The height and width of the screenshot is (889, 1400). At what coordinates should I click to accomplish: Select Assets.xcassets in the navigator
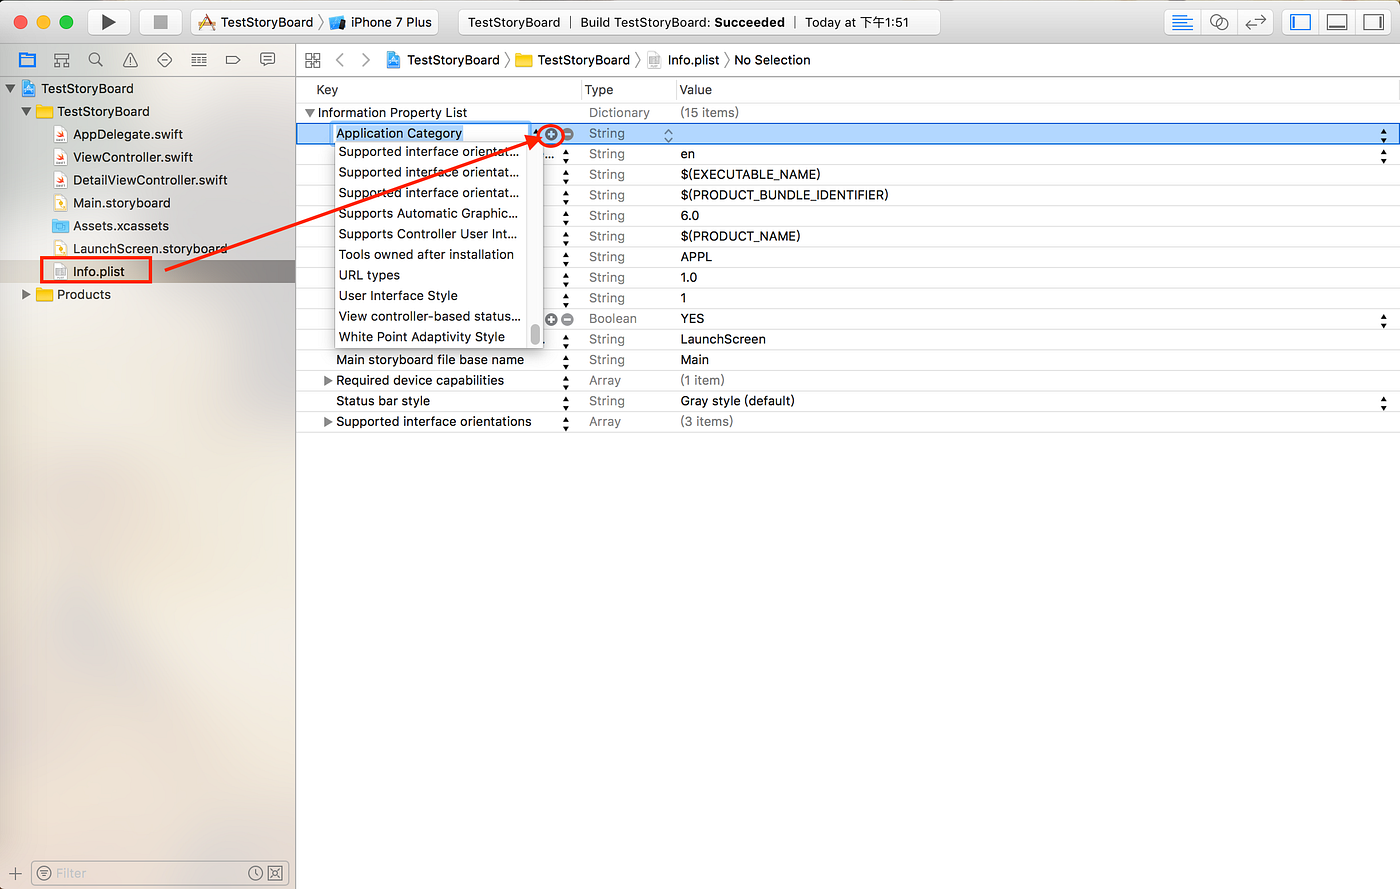click(x=111, y=226)
